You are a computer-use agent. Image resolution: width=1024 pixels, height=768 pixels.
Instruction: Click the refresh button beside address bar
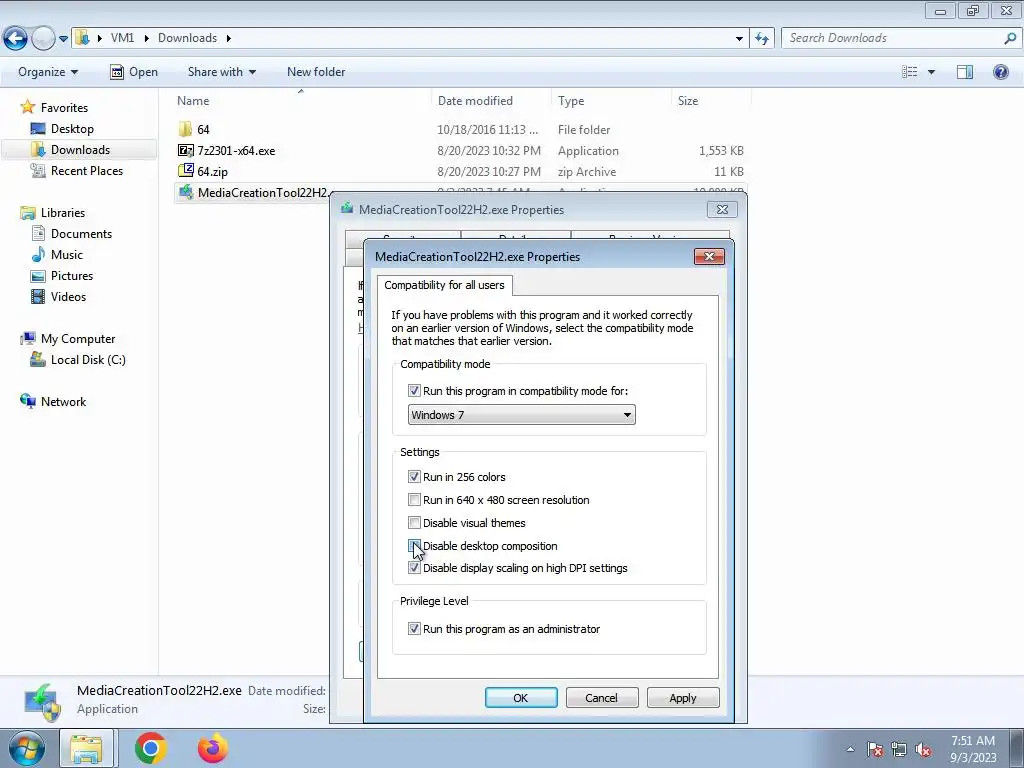coord(762,38)
